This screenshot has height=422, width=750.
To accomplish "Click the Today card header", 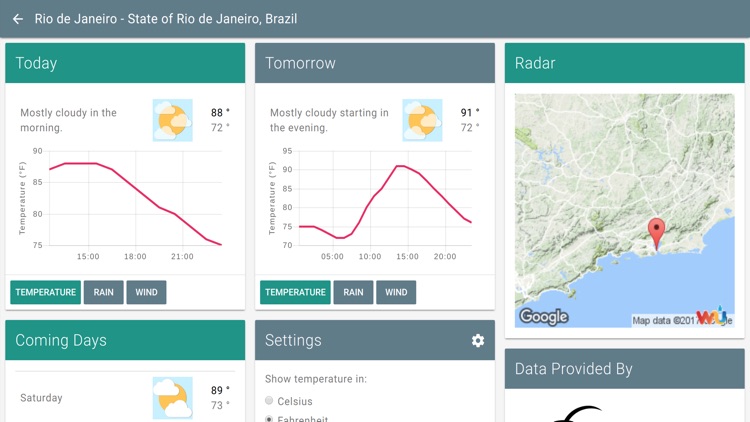I will point(125,63).
